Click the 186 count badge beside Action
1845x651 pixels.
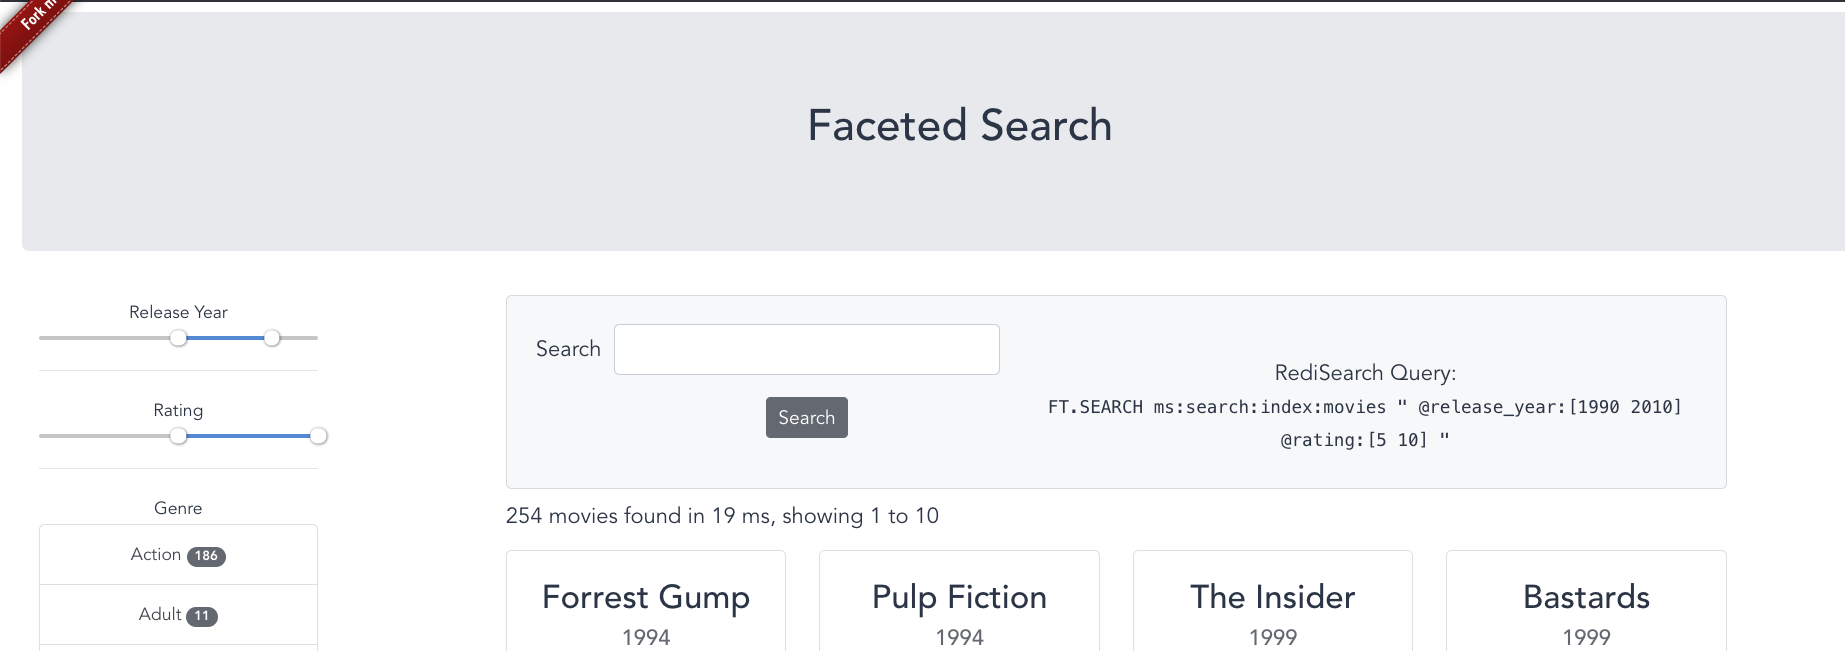click(x=206, y=556)
